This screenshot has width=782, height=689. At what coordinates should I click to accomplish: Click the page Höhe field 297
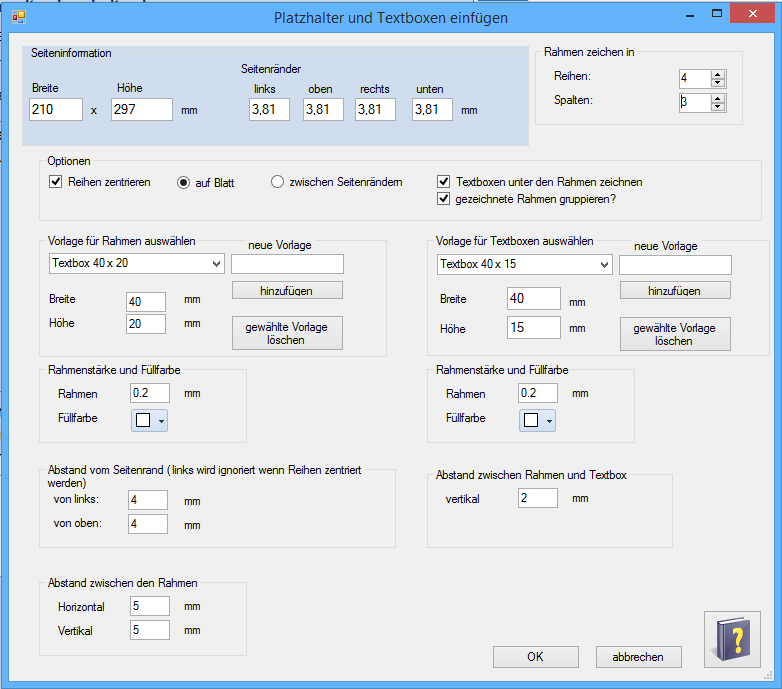click(x=142, y=109)
